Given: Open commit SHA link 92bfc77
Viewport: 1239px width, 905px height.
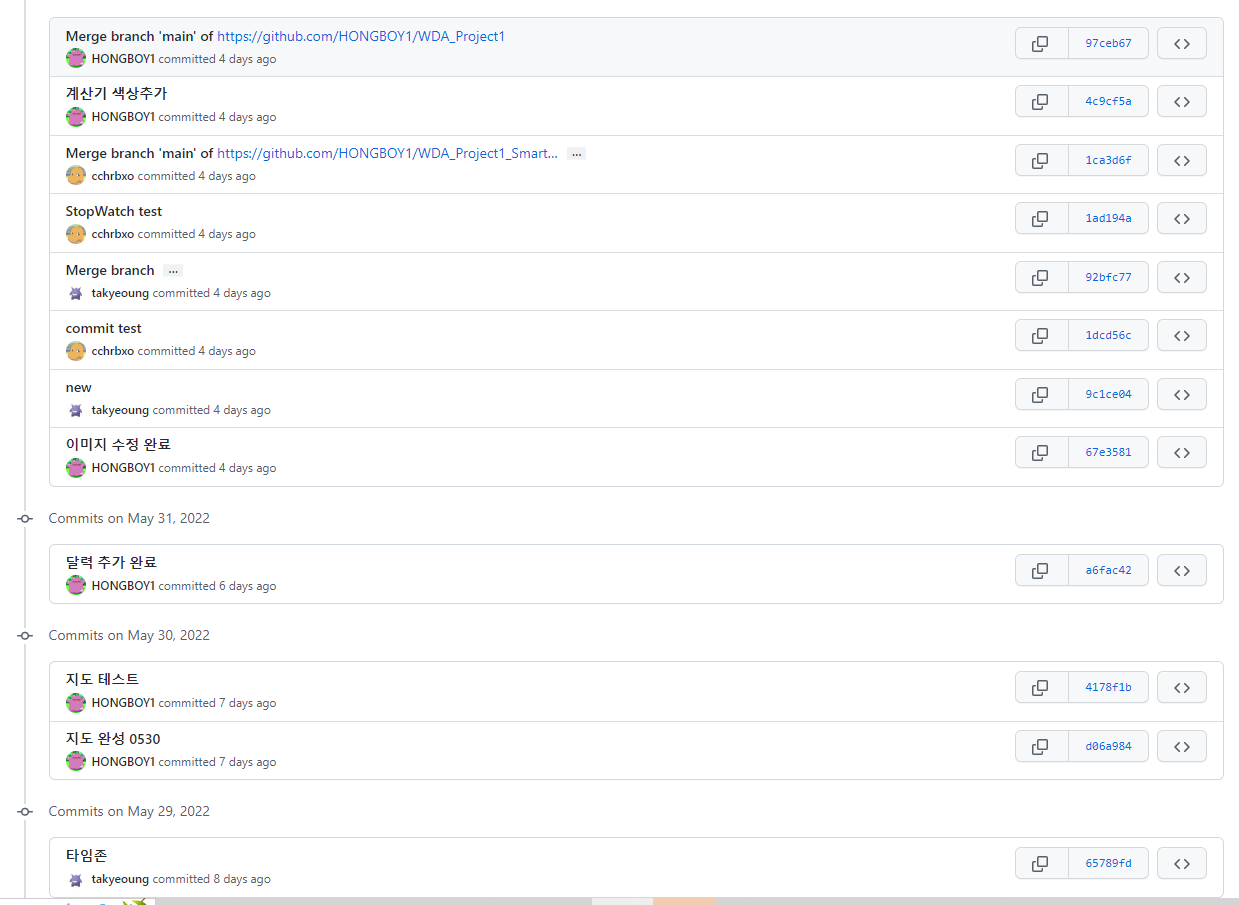Looking at the screenshot, I should (x=1108, y=277).
